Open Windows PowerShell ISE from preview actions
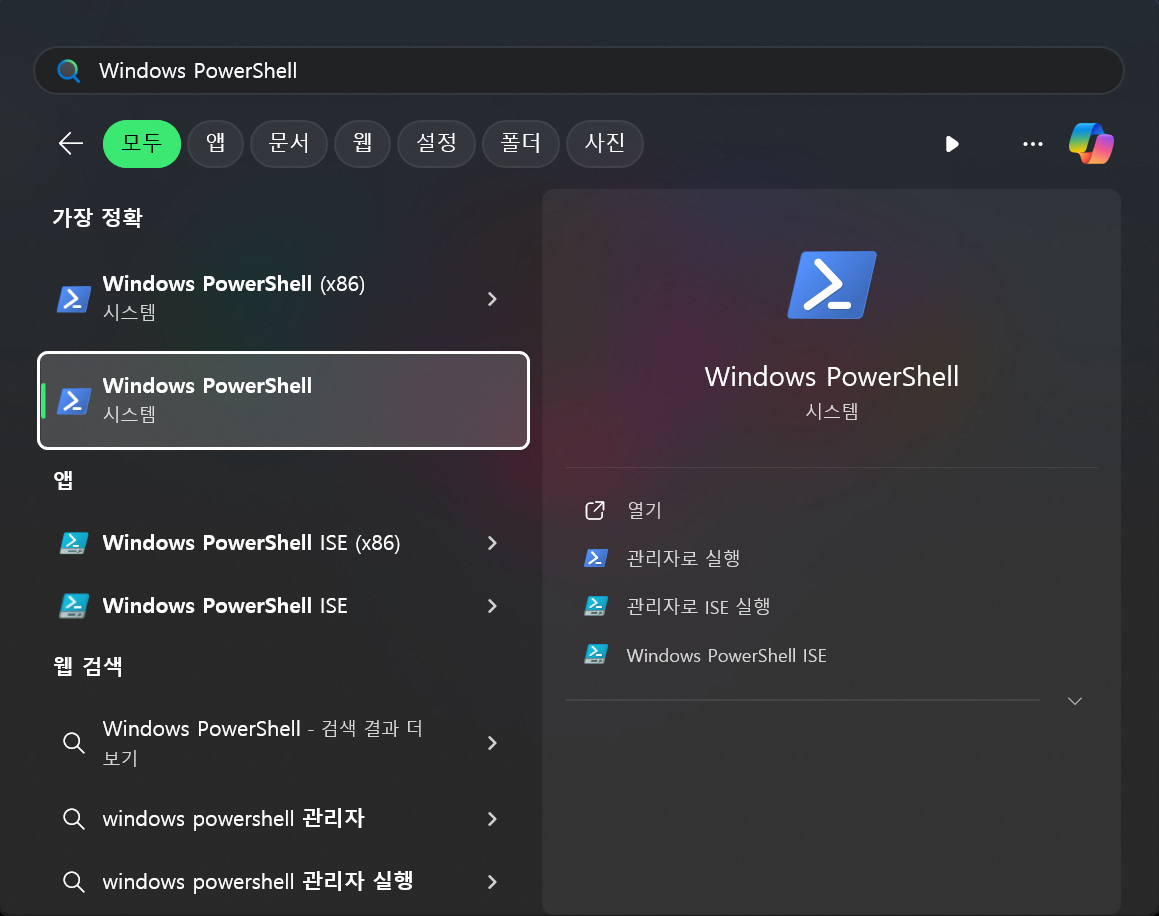1159x916 pixels. 832,656
